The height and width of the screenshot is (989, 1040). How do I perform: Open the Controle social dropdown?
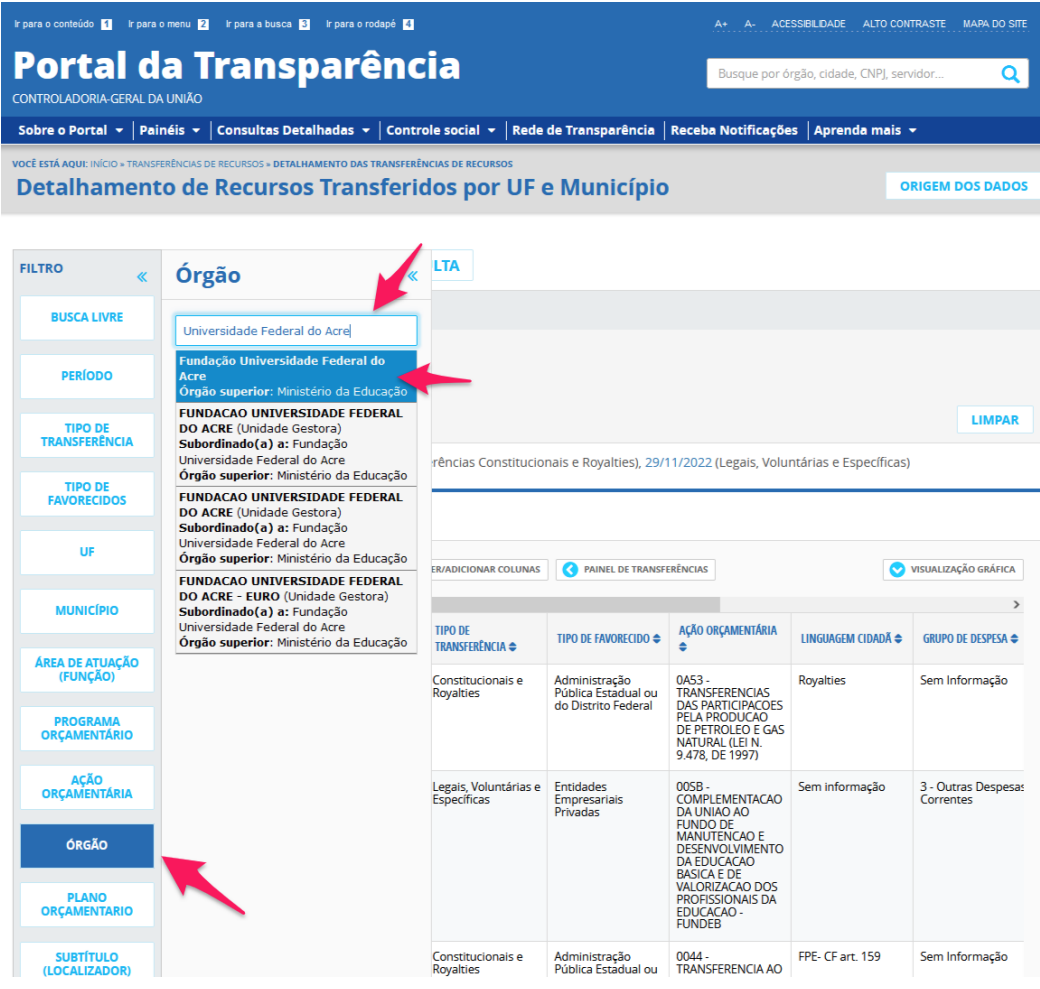click(x=440, y=130)
